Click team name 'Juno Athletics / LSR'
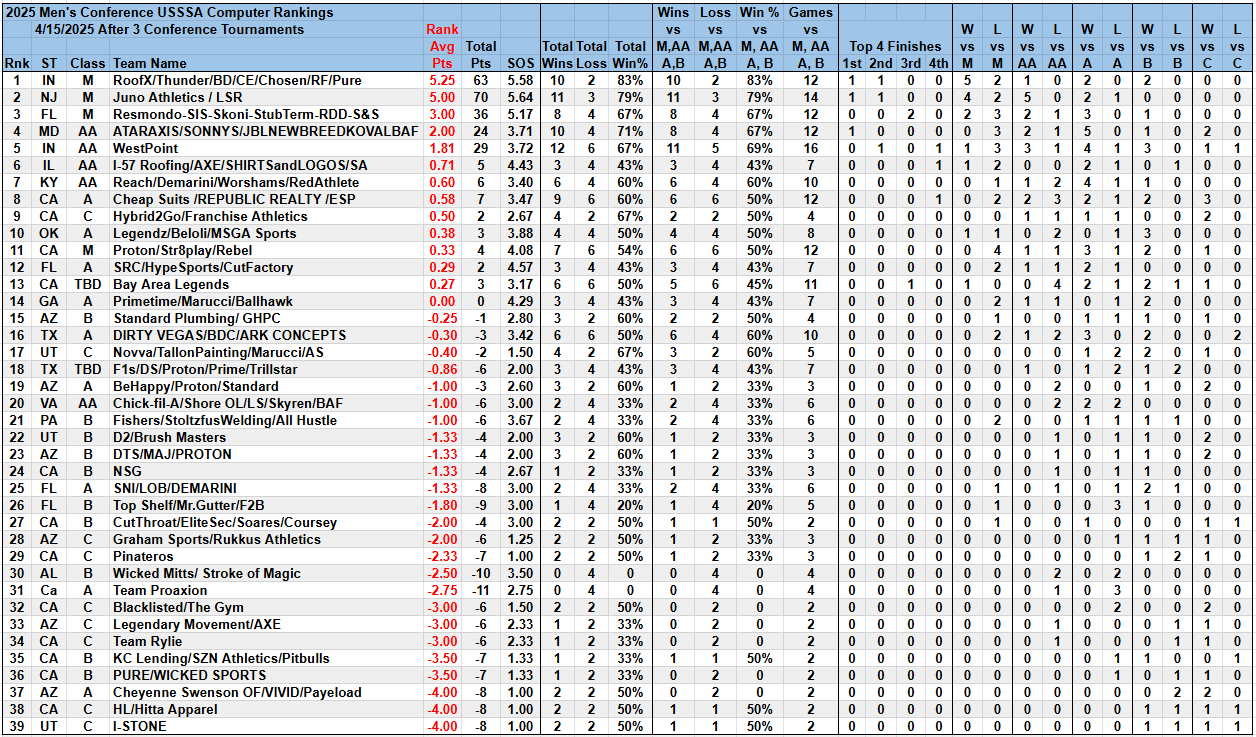Image resolution: width=1256 pixels, height=737 pixels. 178,97
